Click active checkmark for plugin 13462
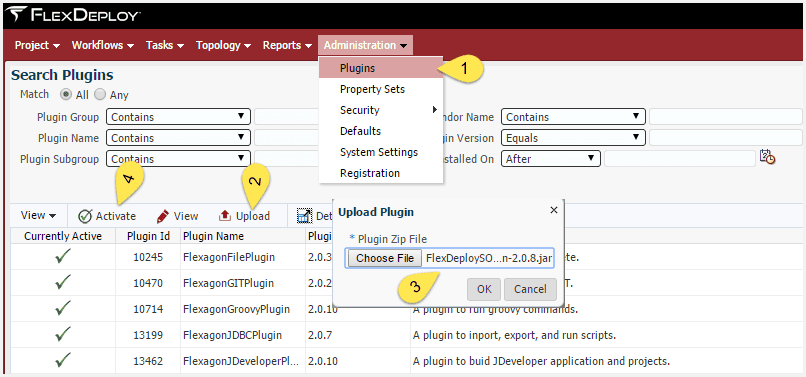This screenshot has height=377, width=806. click(x=63, y=360)
